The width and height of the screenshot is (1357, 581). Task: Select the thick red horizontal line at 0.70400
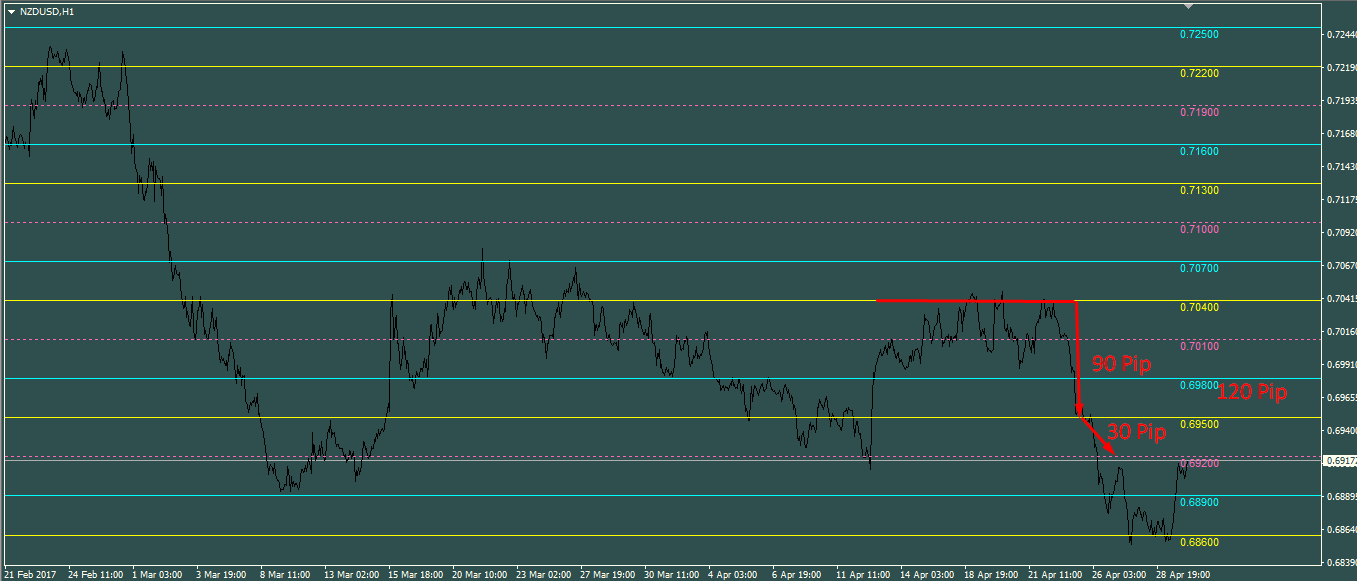pyautogui.click(x=975, y=300)
